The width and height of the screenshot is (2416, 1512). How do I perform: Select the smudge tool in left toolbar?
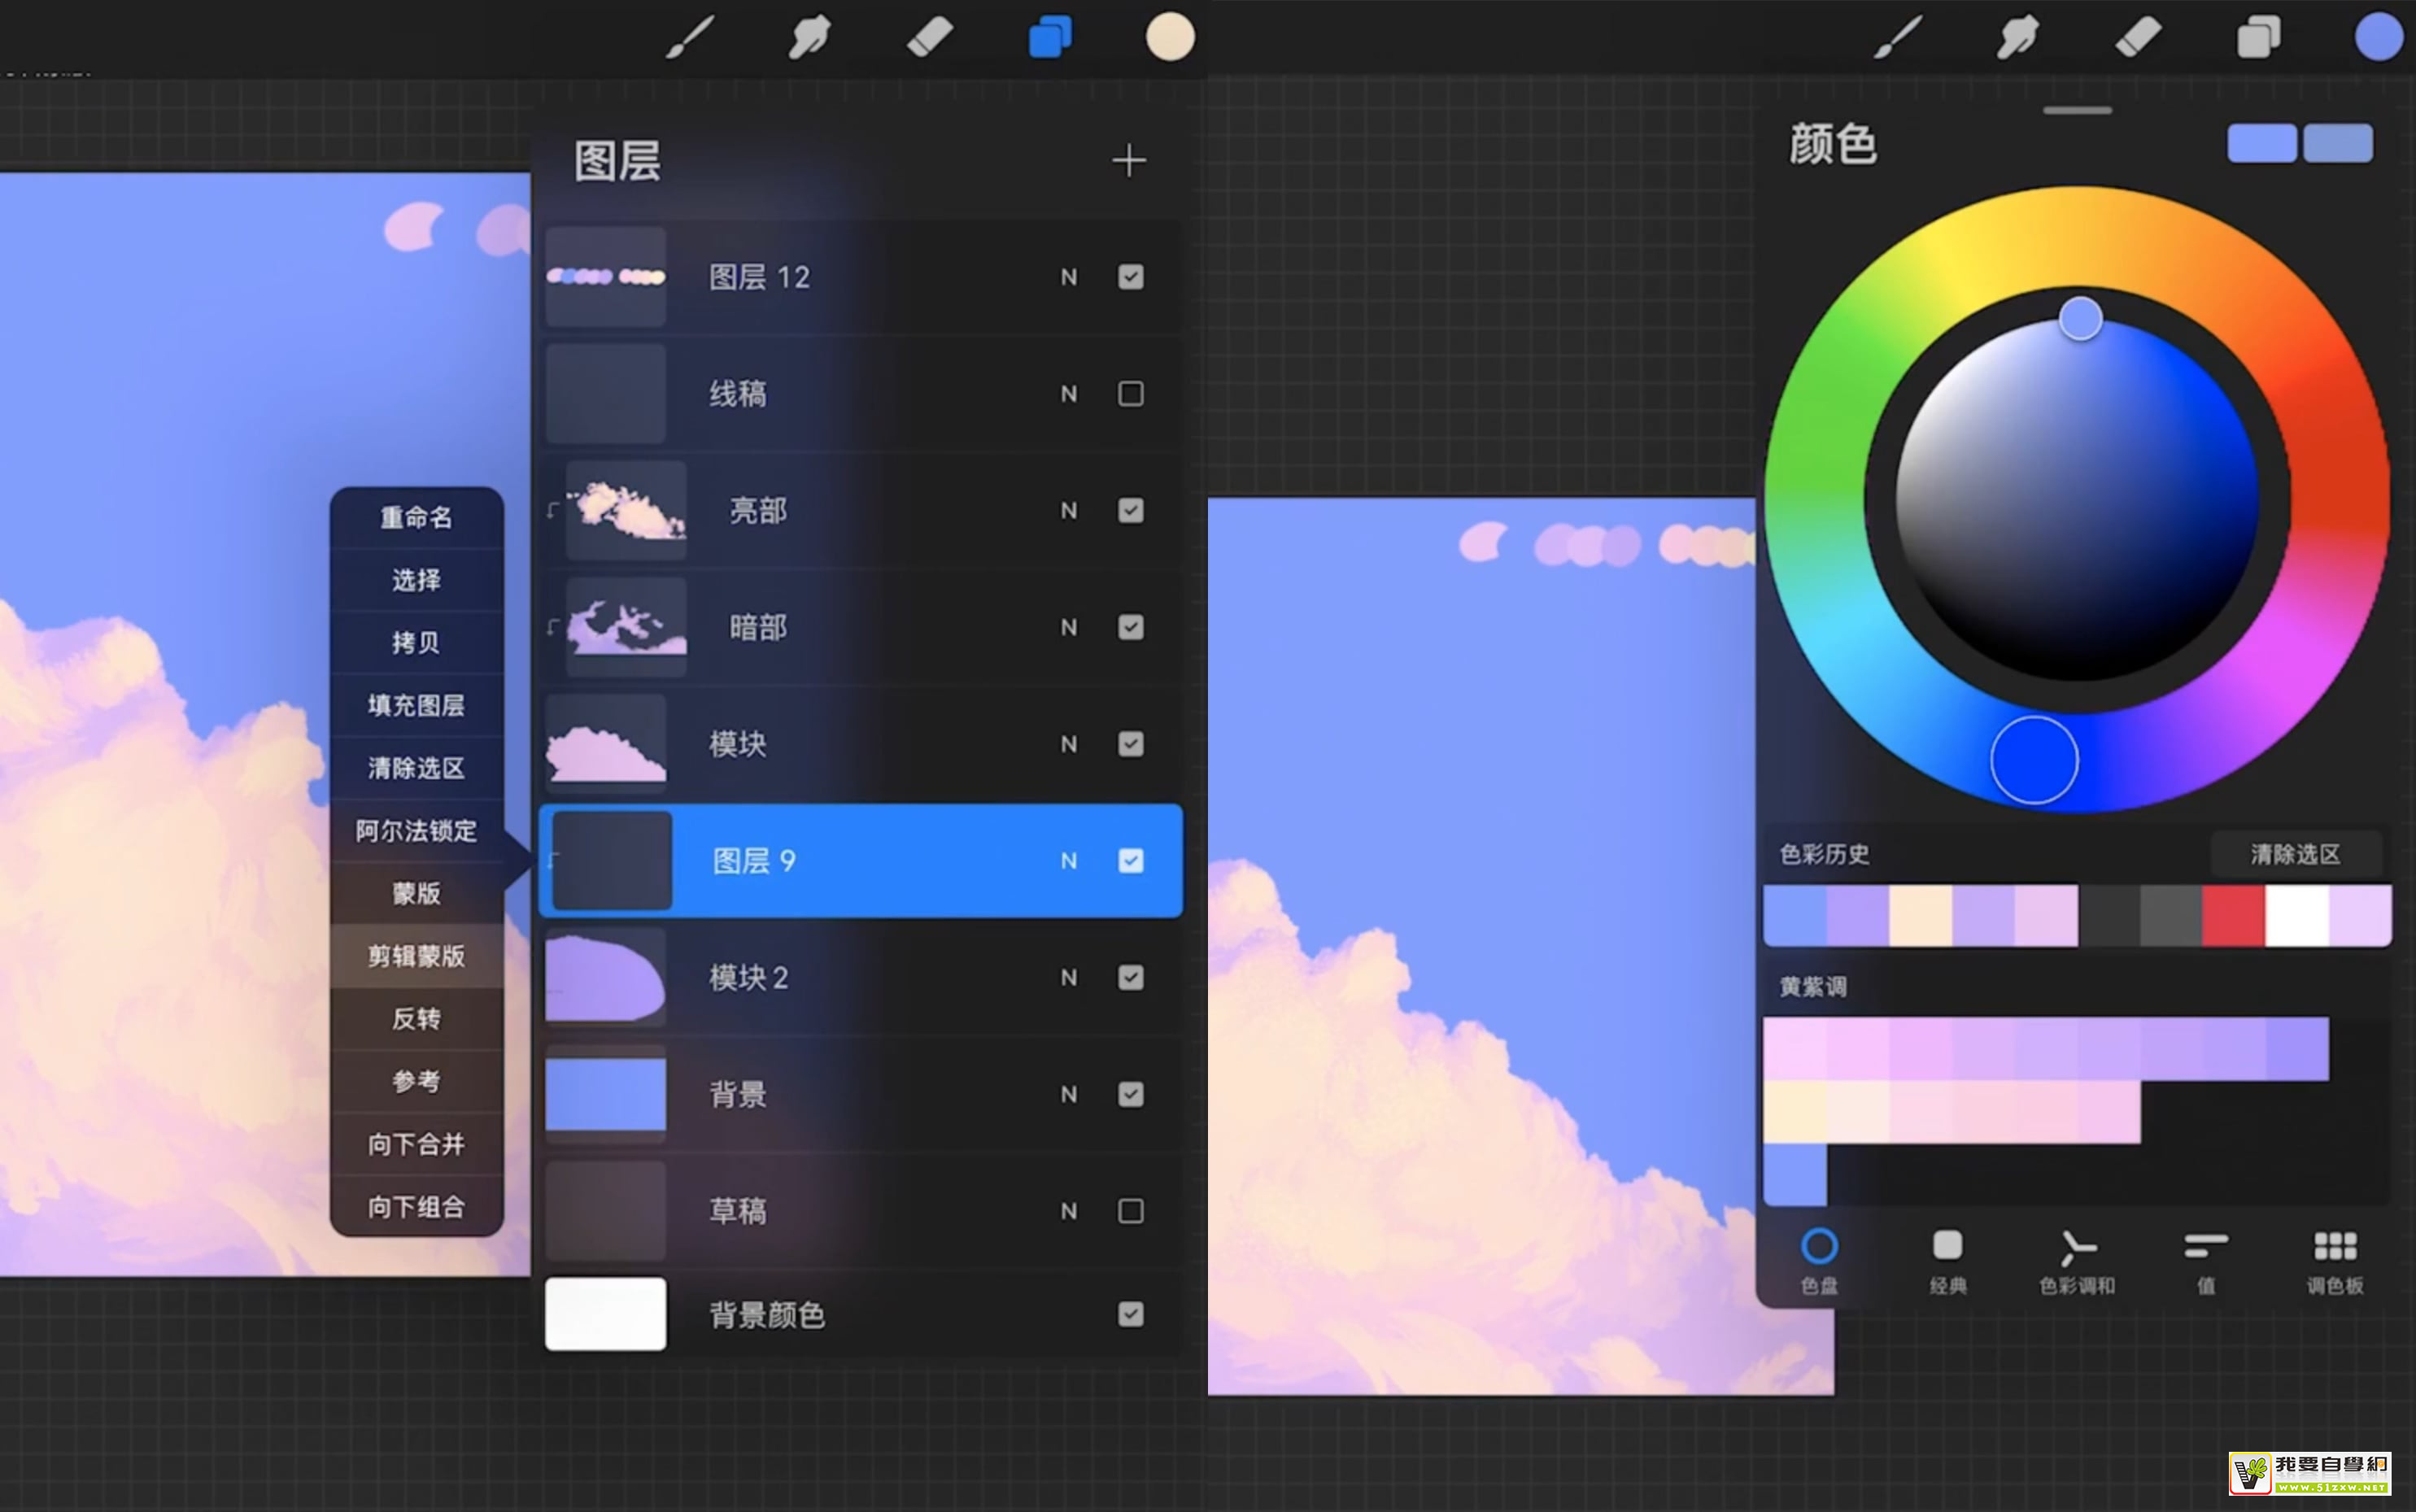[809, 38]
